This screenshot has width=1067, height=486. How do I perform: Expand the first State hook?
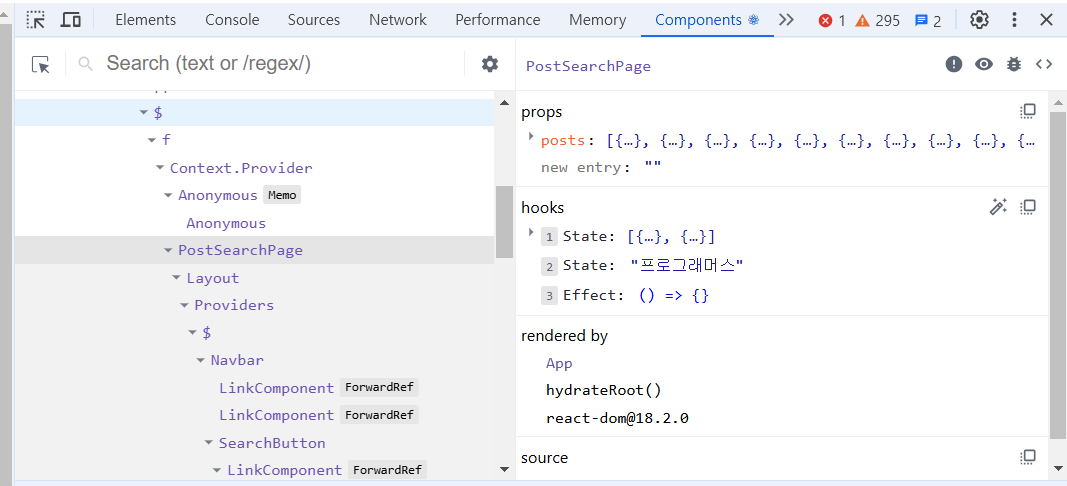tap(531, 233)
